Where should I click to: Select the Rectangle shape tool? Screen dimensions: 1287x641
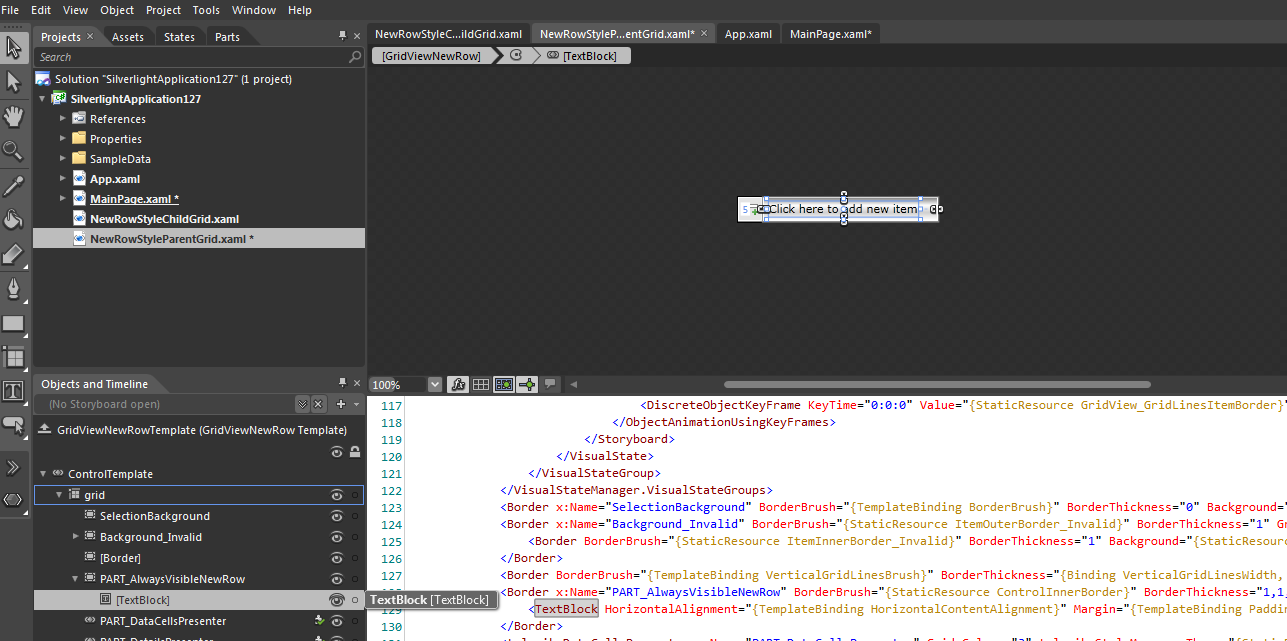14,323
